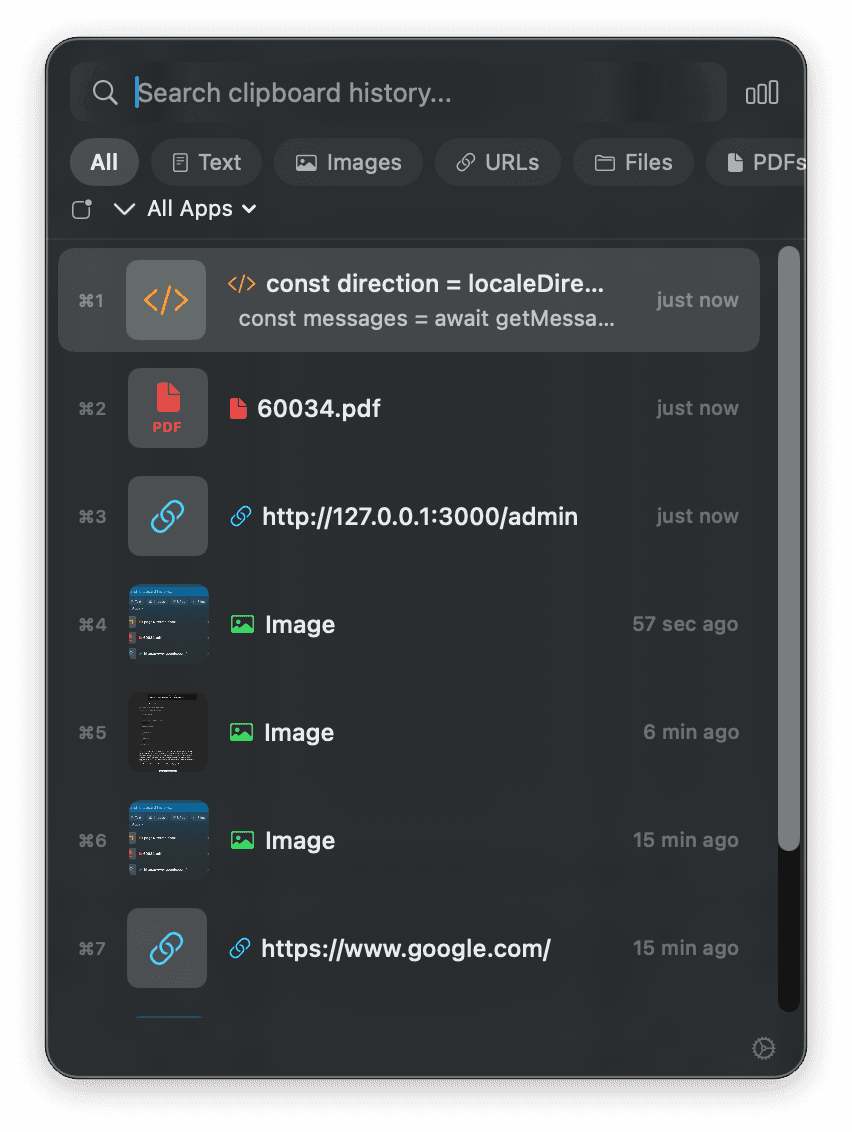Click the chevron left of All Apps
The width and height of the screenshot is (852, 1132).
coord(124,209)
